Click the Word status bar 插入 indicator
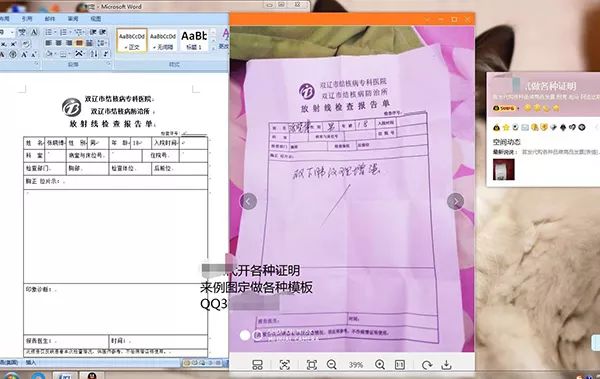The width and height of the screenshot is (600, 379). 31,362
